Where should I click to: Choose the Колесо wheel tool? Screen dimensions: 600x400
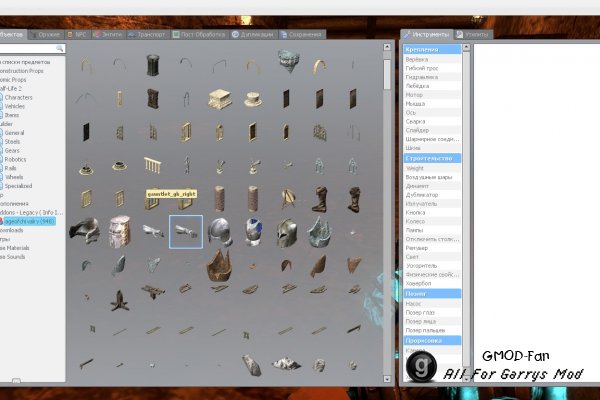[x=432, y=222]
